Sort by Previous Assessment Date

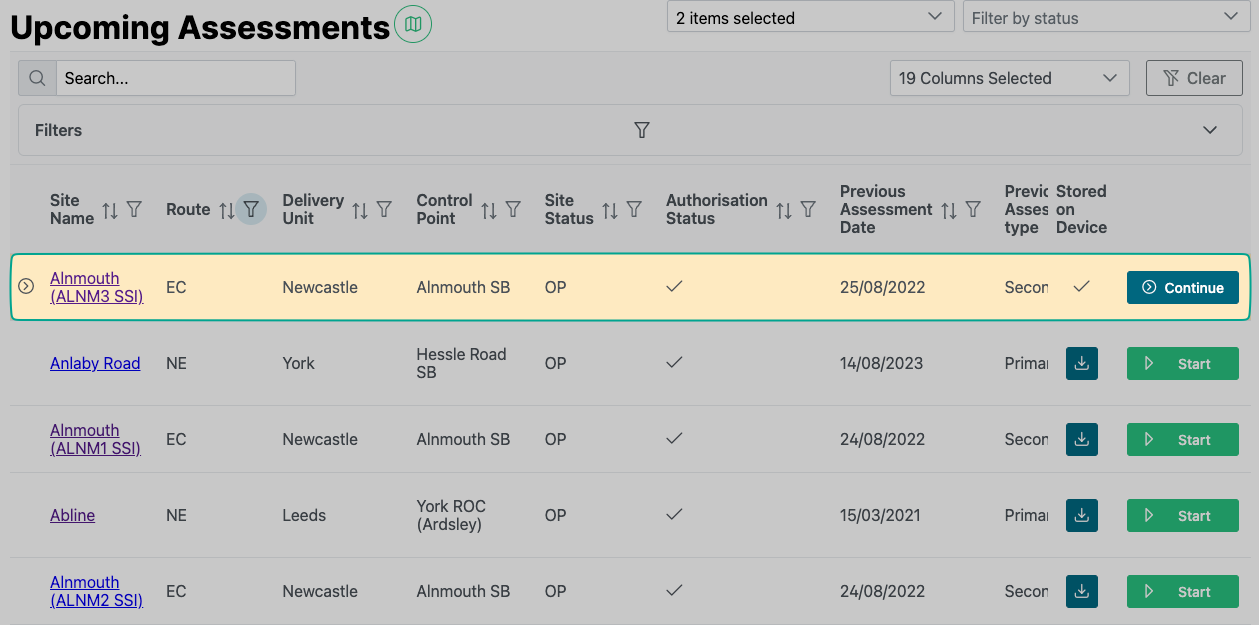pos(949,210)
